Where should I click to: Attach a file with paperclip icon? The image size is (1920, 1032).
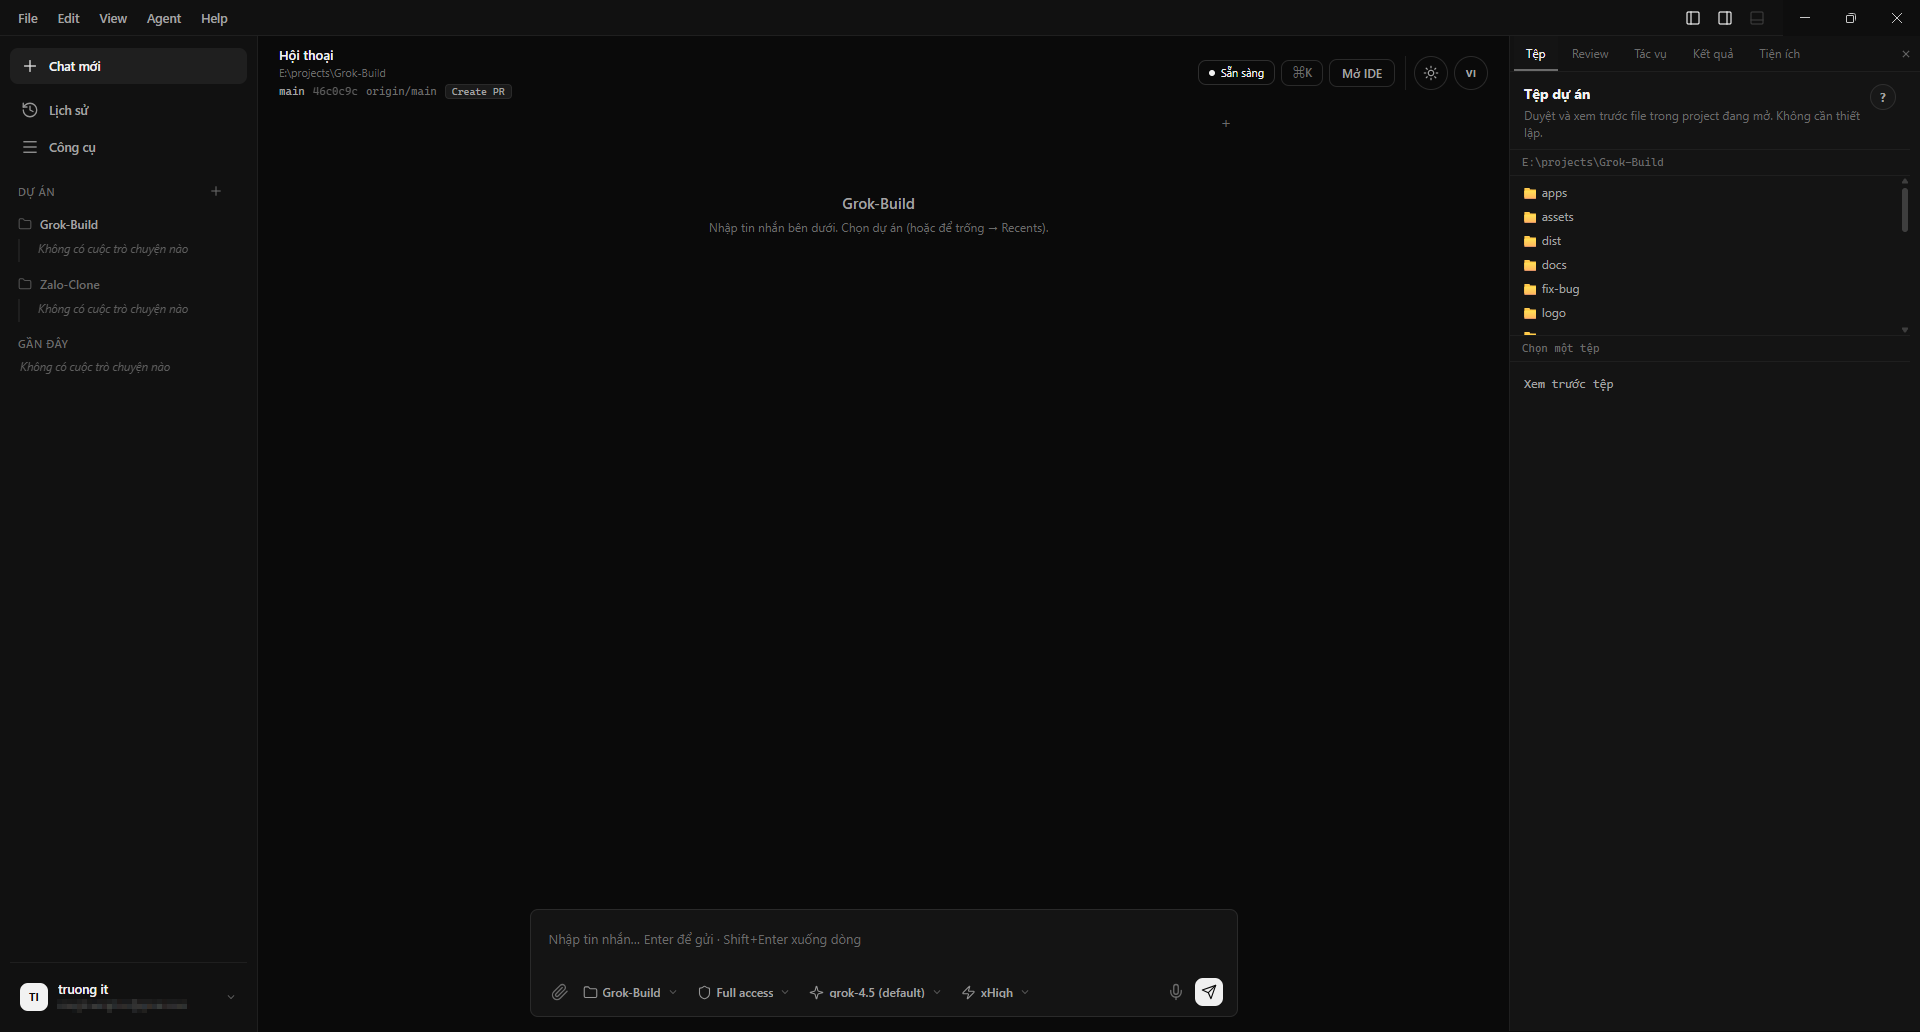pyautogui.click(x=560, y=992)
